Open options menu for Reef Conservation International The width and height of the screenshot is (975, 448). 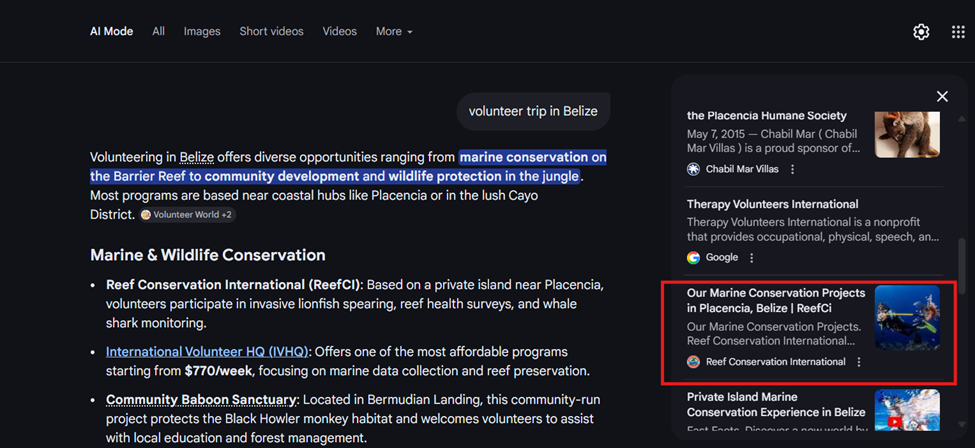[859, 362]
